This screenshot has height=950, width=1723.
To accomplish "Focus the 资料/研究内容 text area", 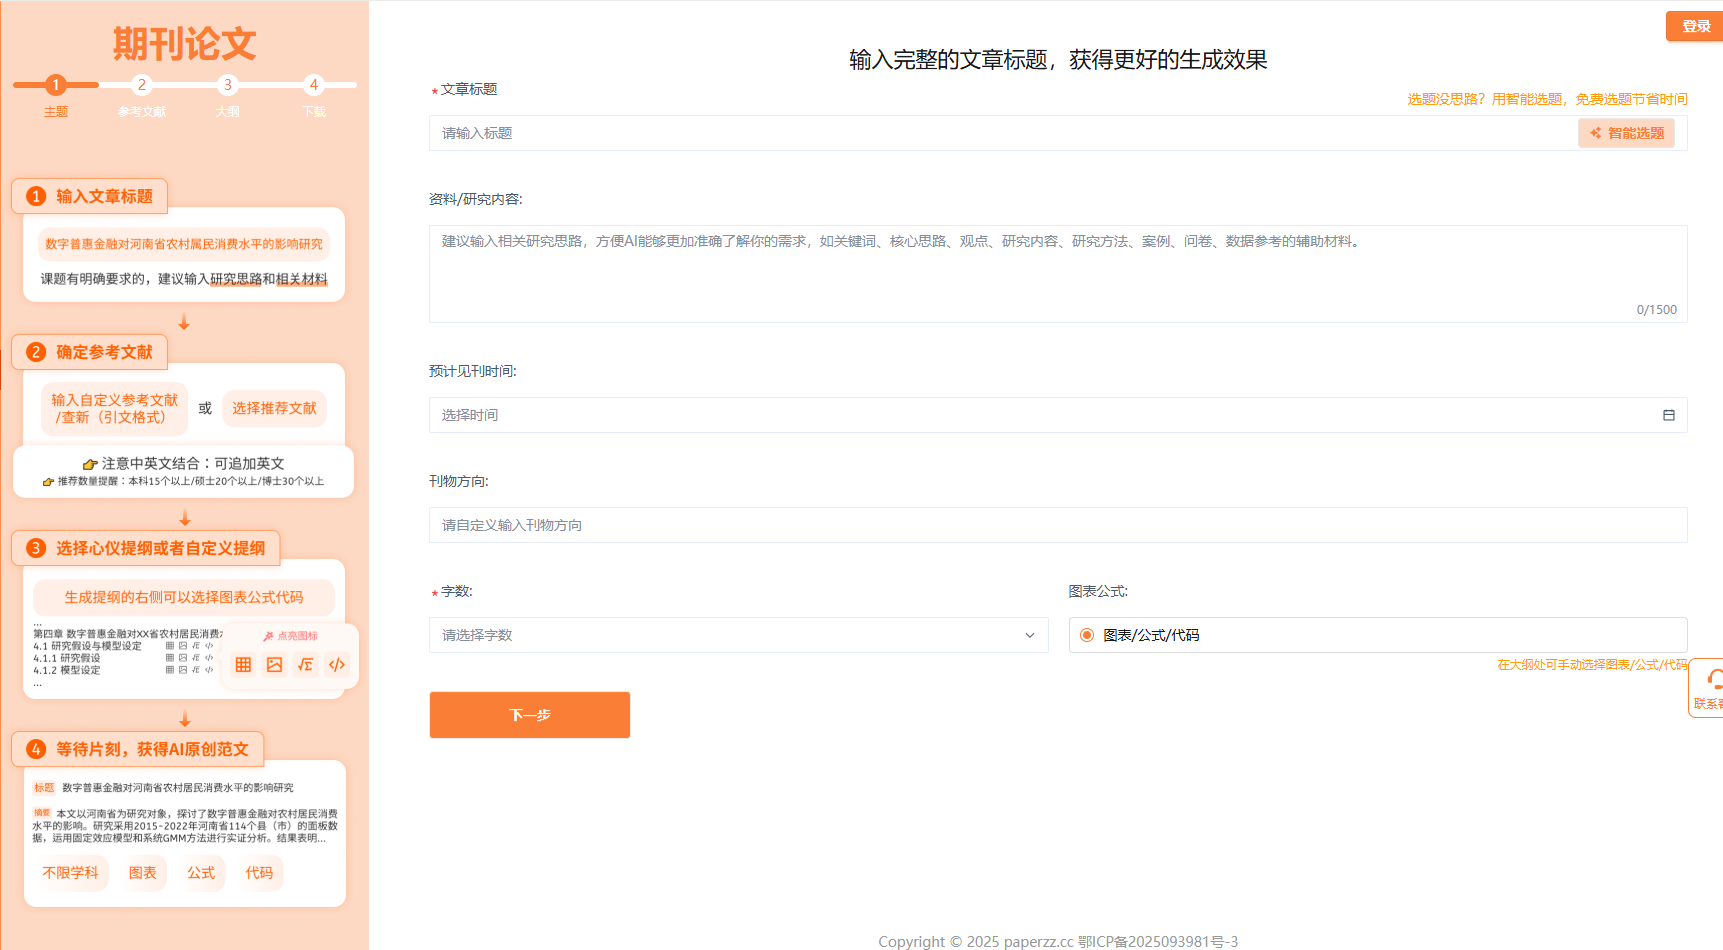I will click(1057, 273).
